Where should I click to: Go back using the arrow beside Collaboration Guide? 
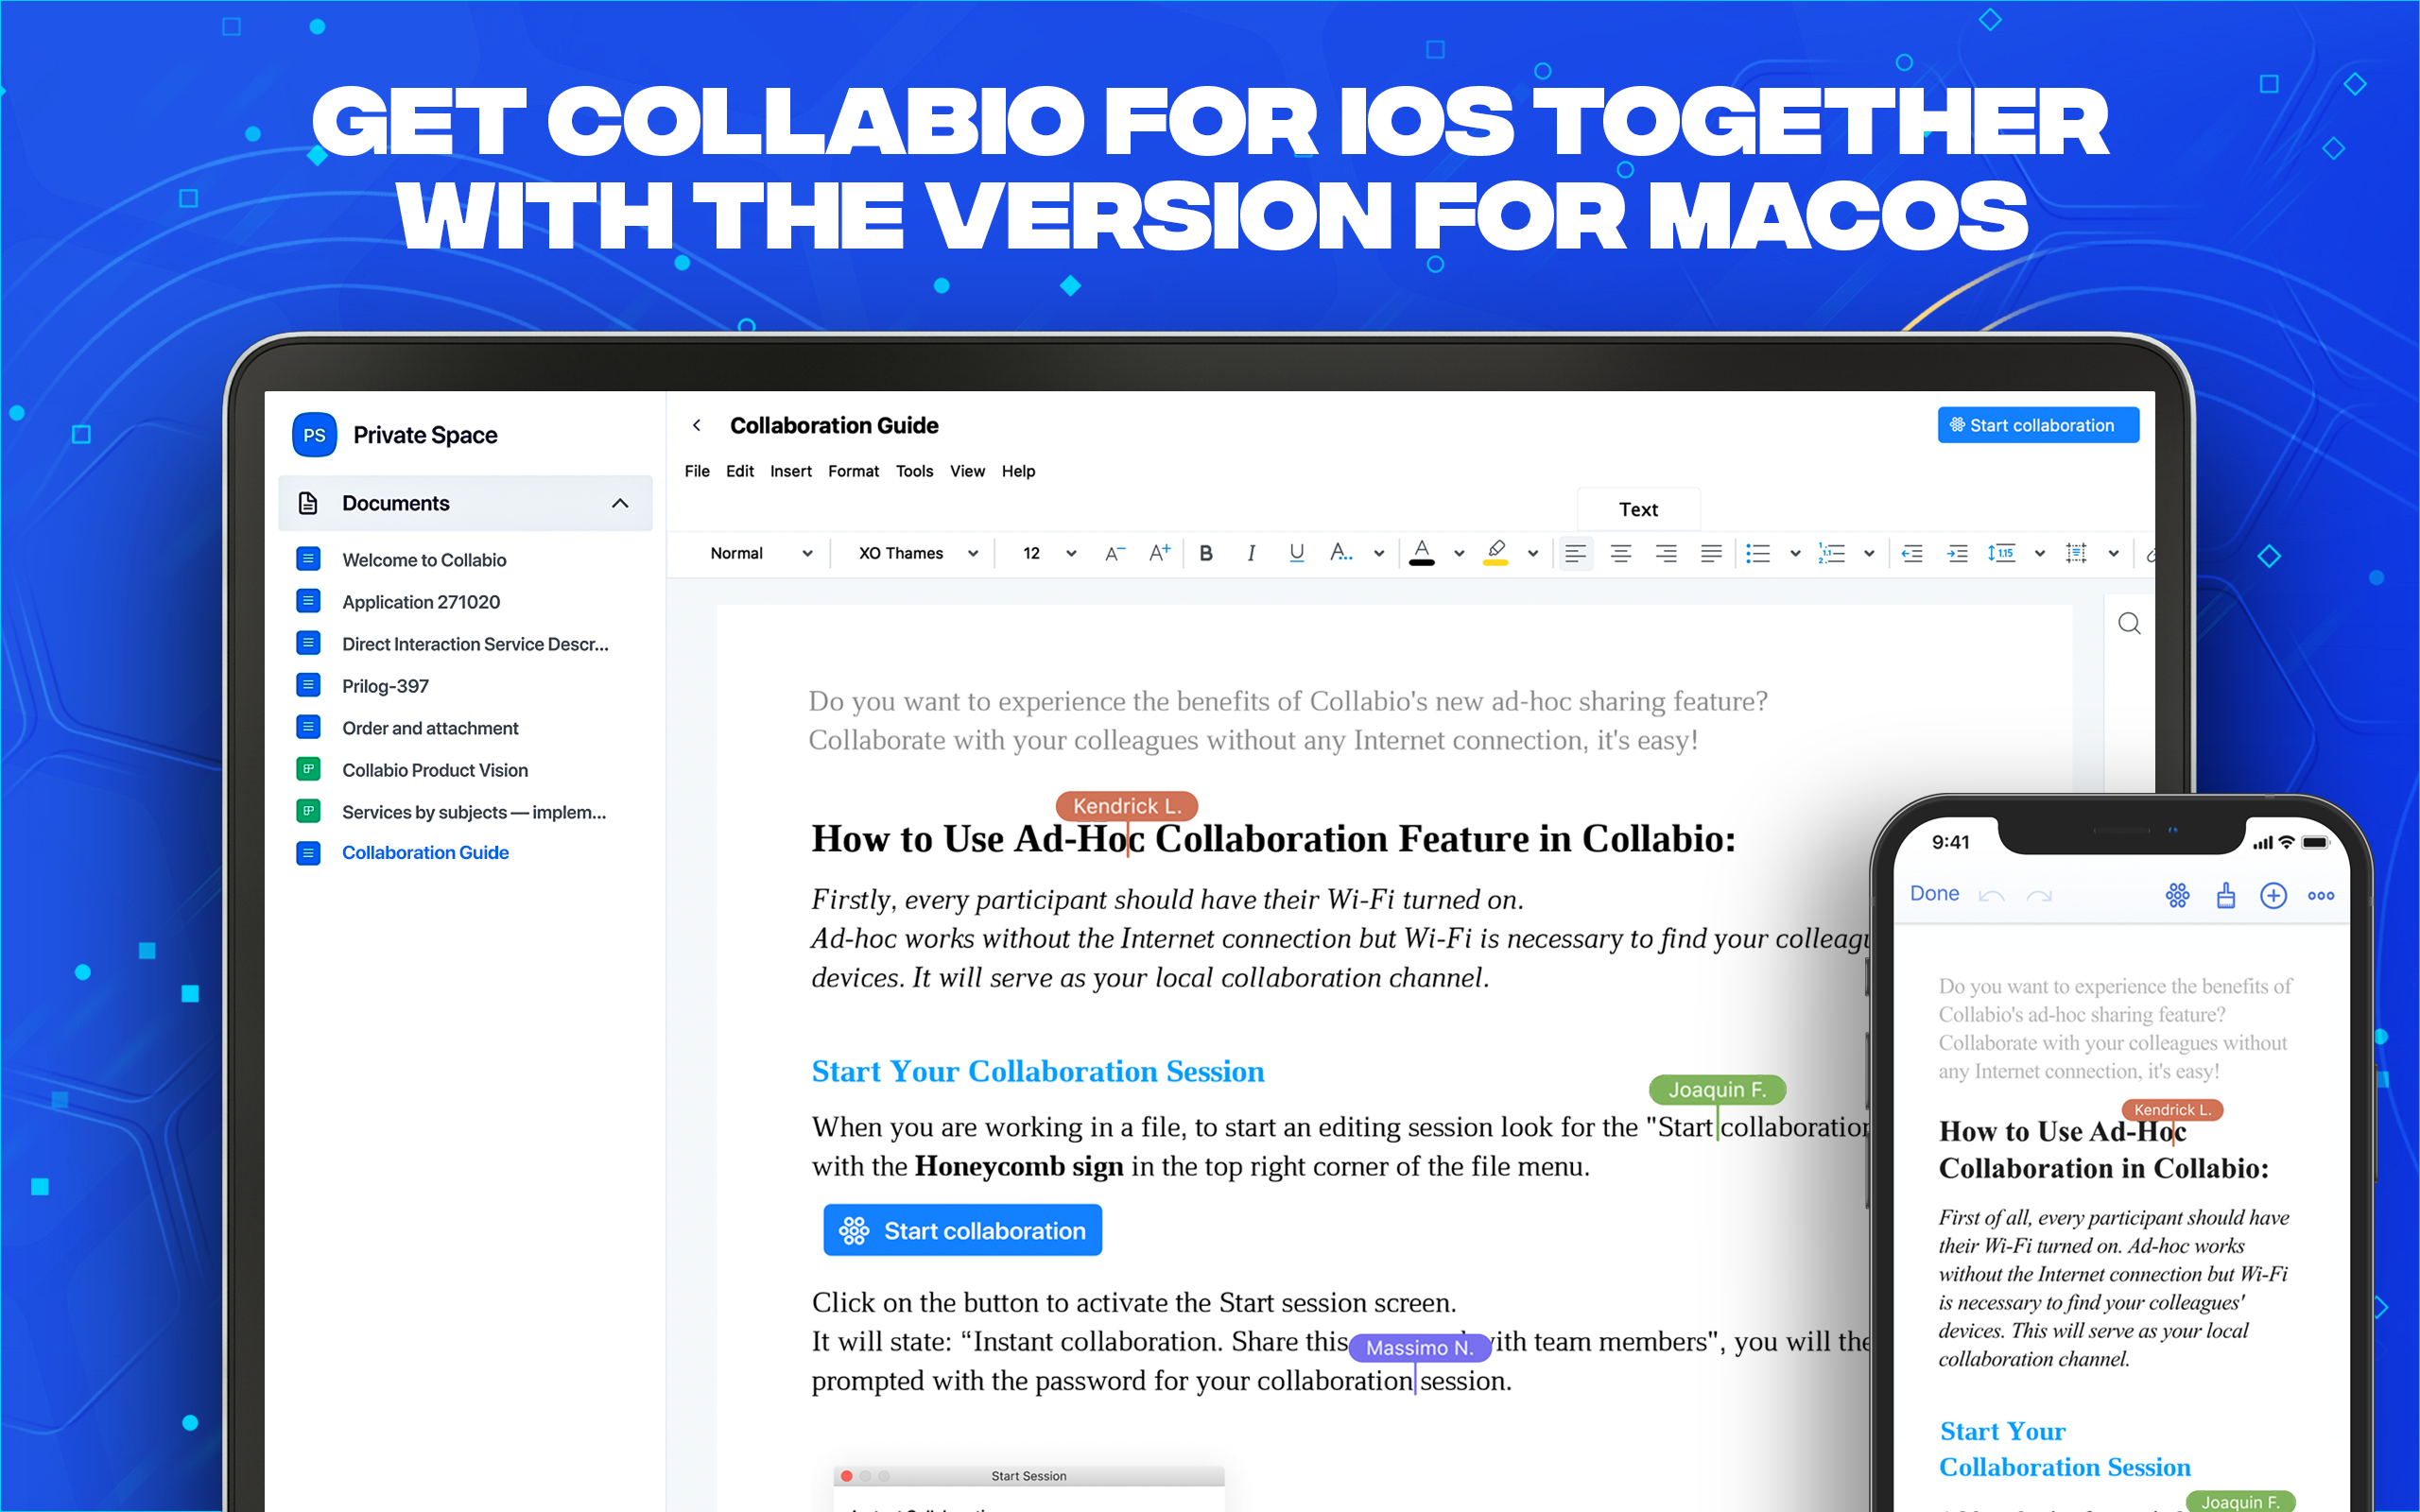pyautogui.click(x=696, y=425)
